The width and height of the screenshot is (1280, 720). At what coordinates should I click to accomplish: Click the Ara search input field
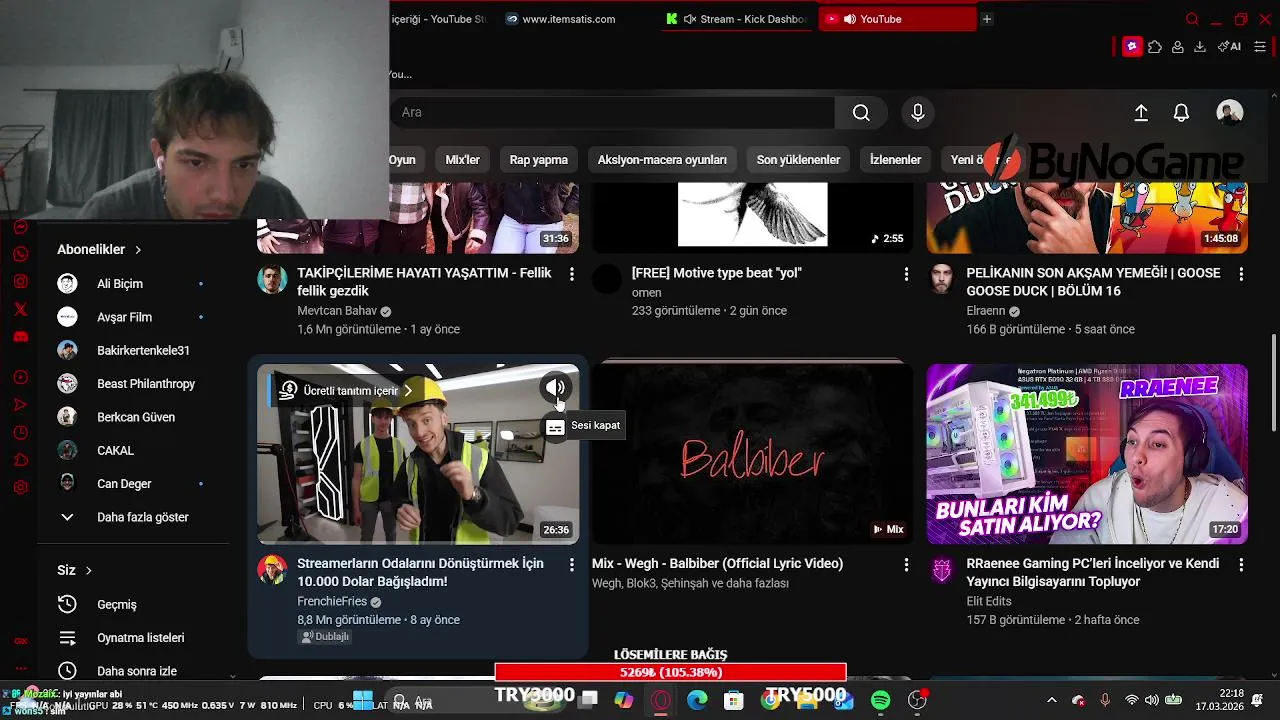pos(612,113)
